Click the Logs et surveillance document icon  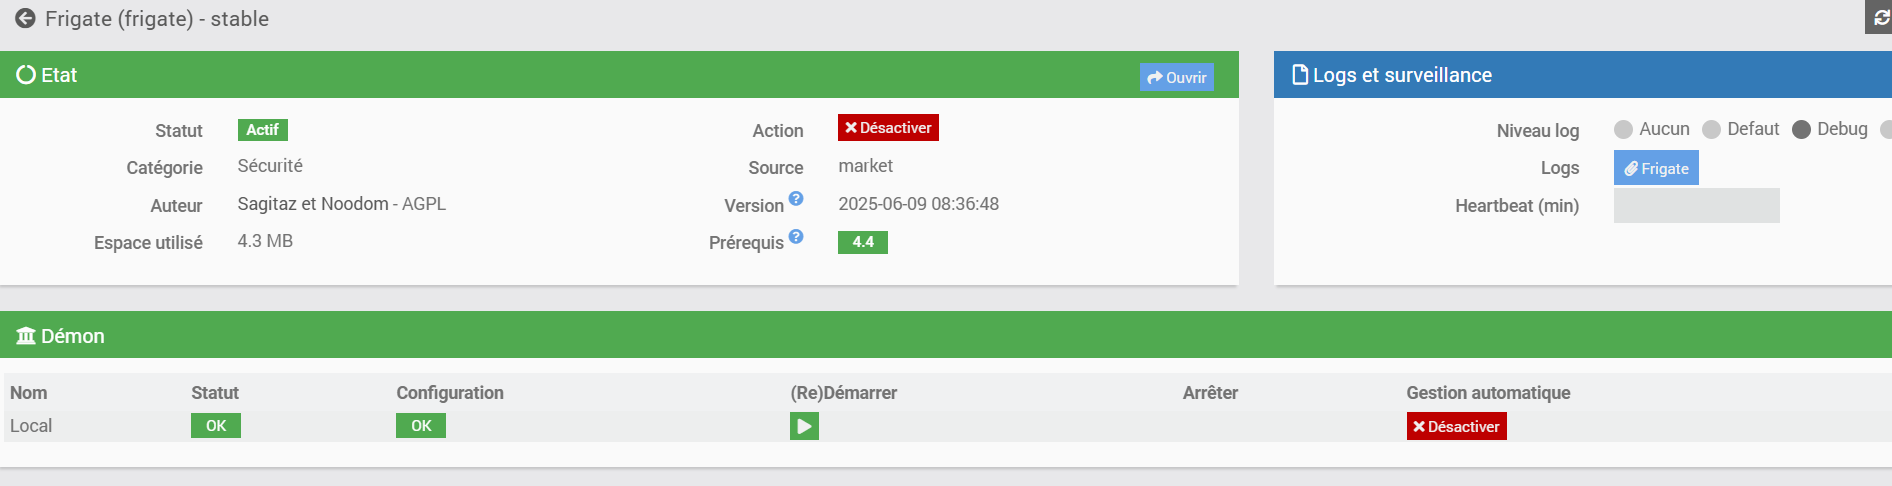click(x=1300, y=75)
